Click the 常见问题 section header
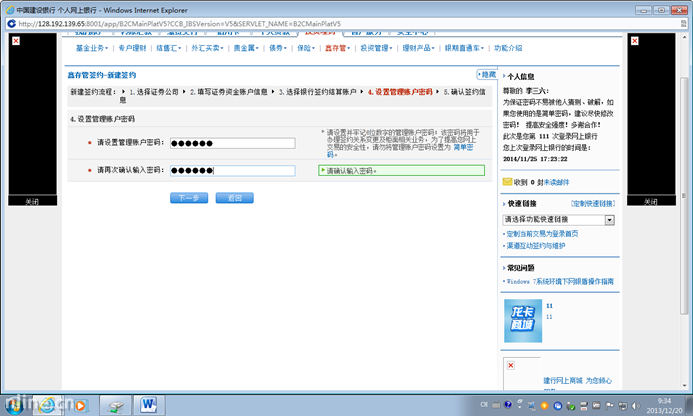693x416 pixels. (520, 268)
